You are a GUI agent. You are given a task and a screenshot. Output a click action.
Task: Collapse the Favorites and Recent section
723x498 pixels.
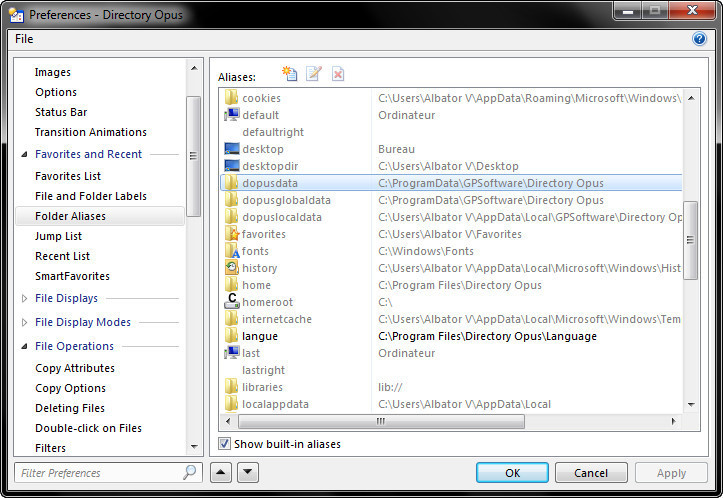24,154
